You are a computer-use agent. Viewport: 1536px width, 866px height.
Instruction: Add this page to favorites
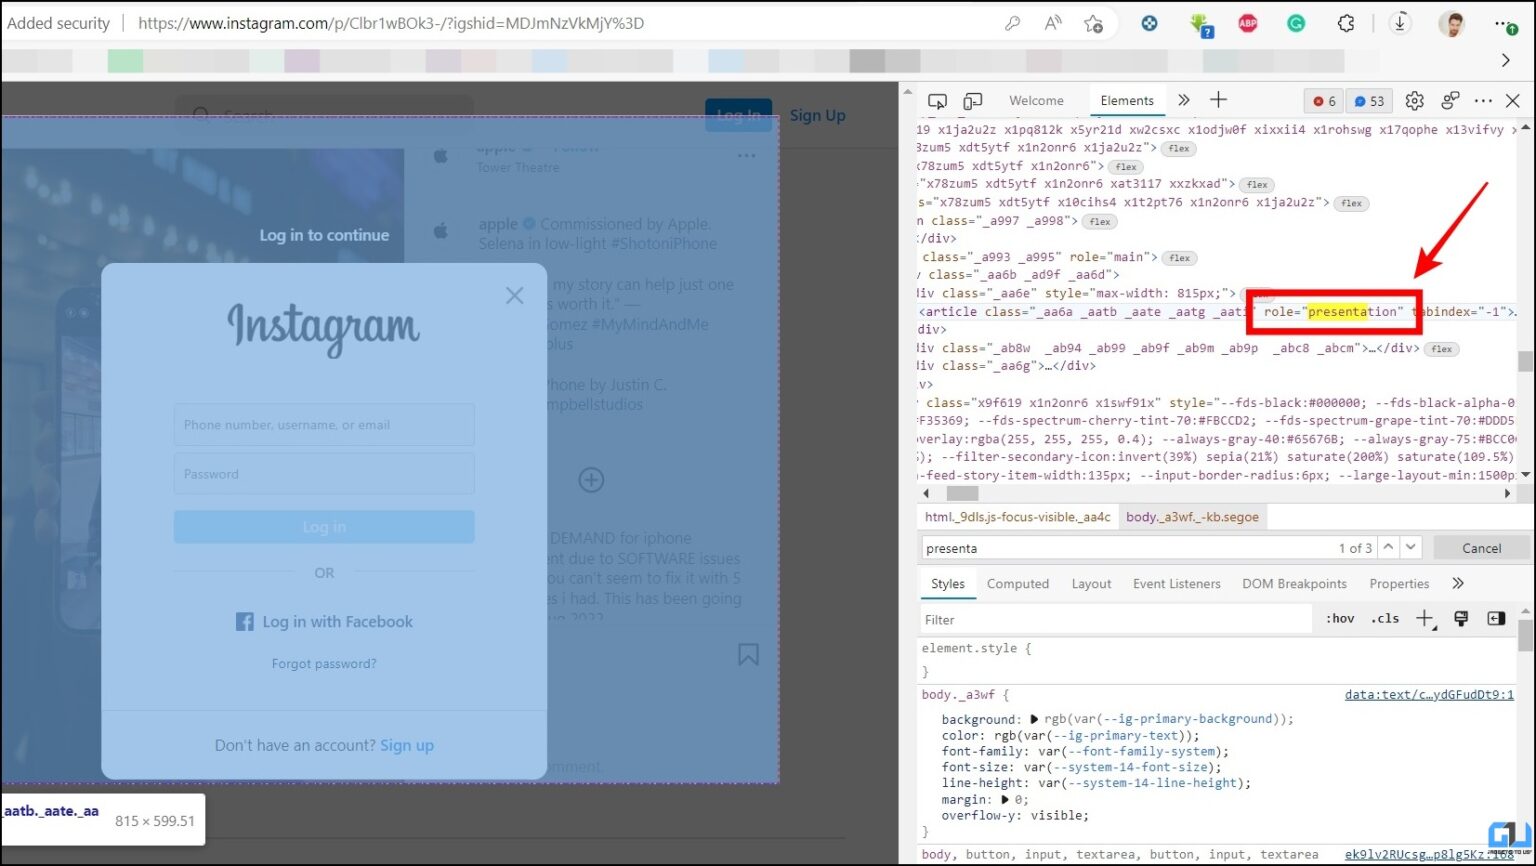click(x=1094, y=24)
